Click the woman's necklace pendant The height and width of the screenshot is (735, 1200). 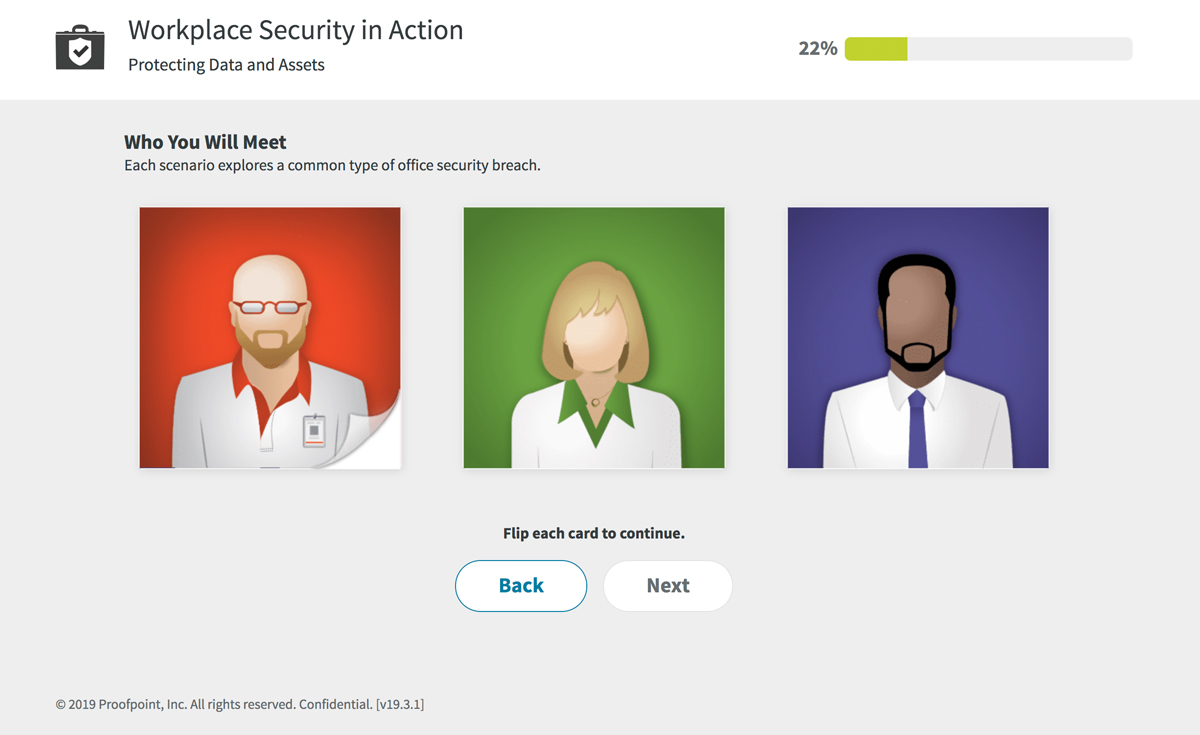point(595,402)
